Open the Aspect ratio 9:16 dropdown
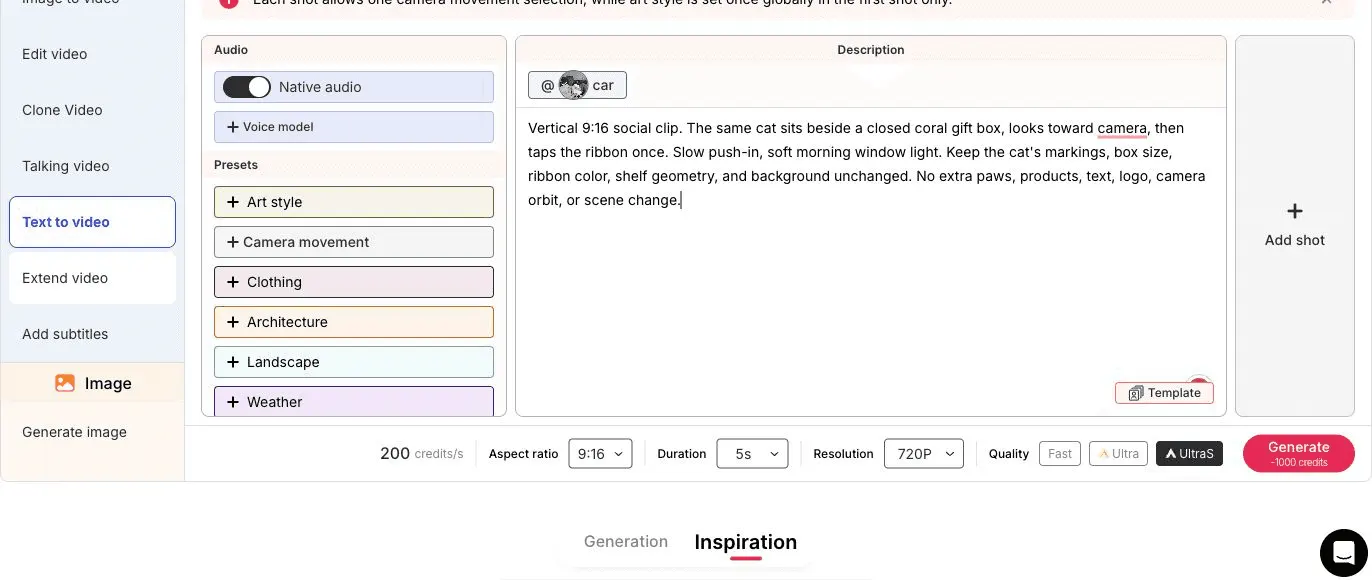This screenshot has height=580, width=1372. 600,453
